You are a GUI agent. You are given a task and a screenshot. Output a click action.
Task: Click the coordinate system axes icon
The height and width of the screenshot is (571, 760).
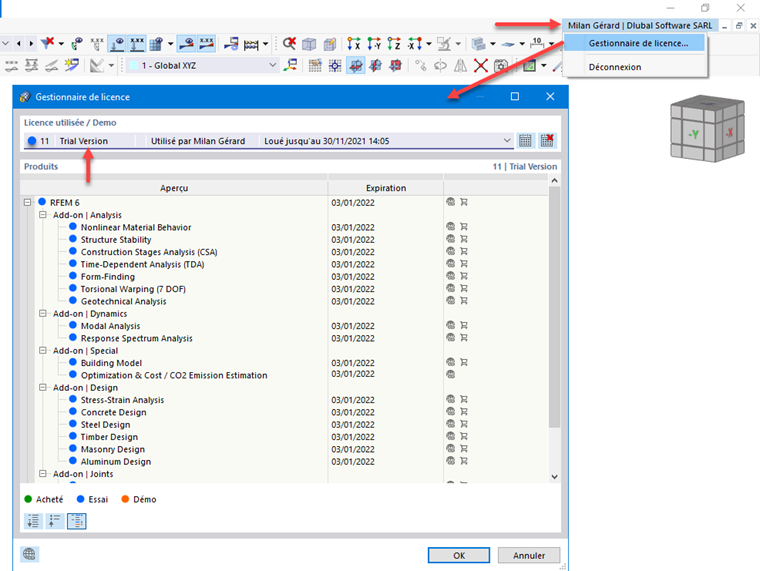pos(290,65)
